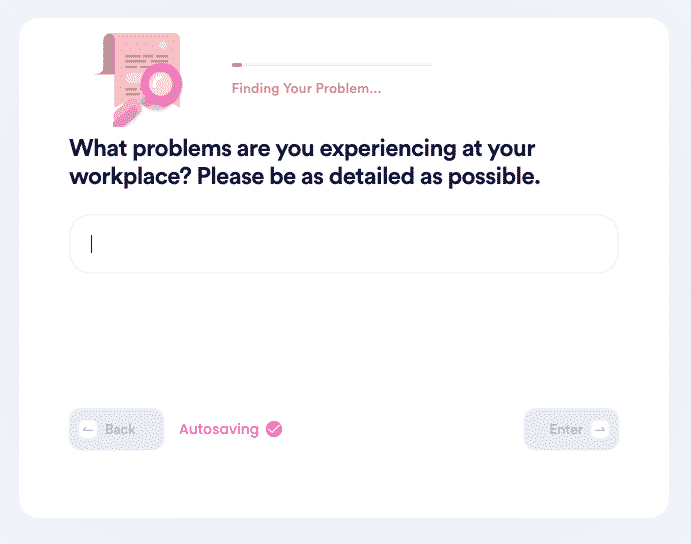
Task: Click the magnifying glass on the document
Action: [x=160, y=84]
